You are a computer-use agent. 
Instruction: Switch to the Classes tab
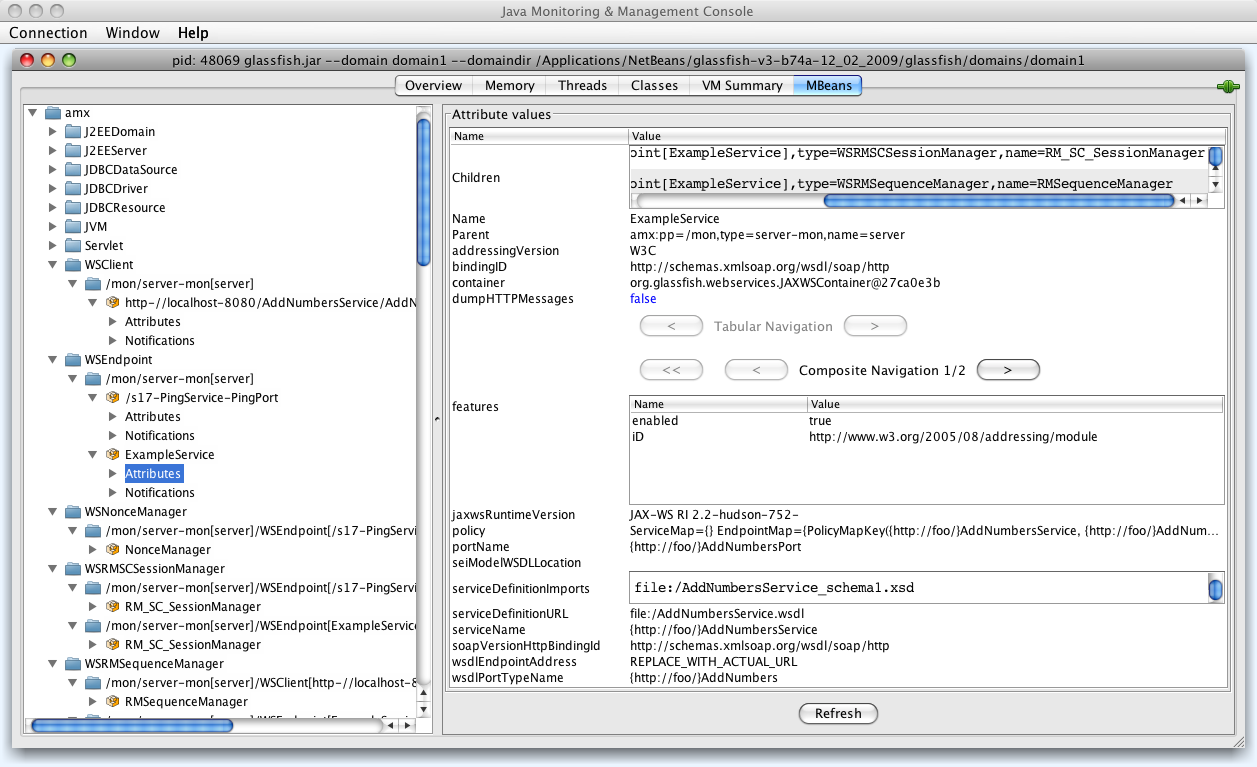(x=654, y=86)
